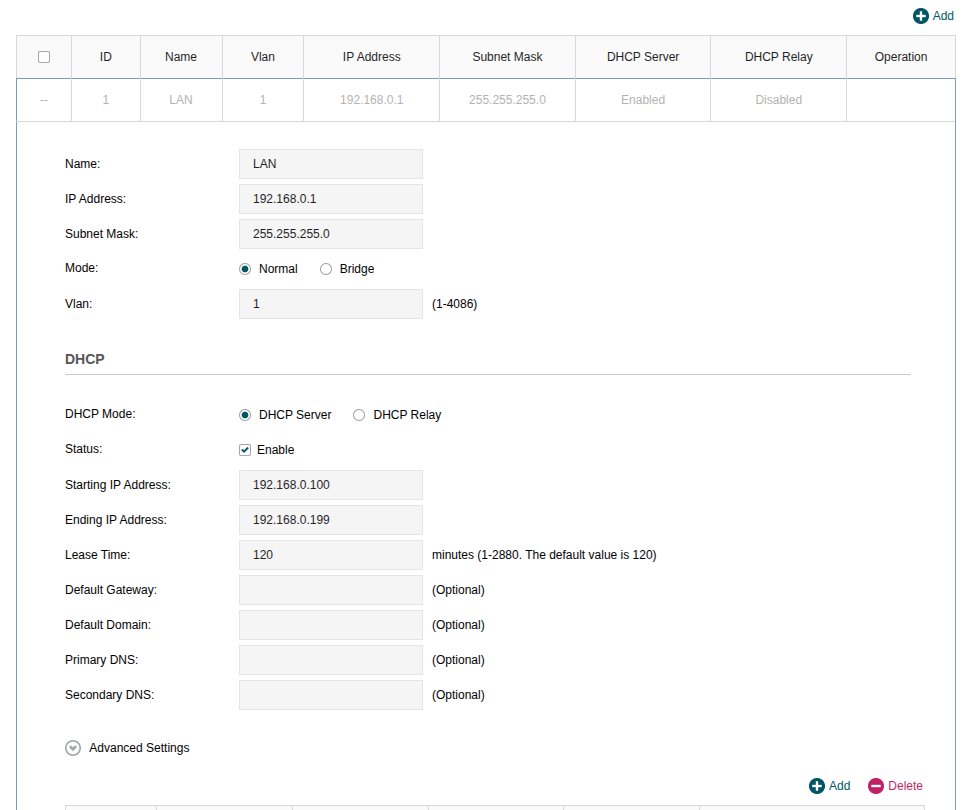Toggle the Status Enable checkbox

(x=245, y=449)
